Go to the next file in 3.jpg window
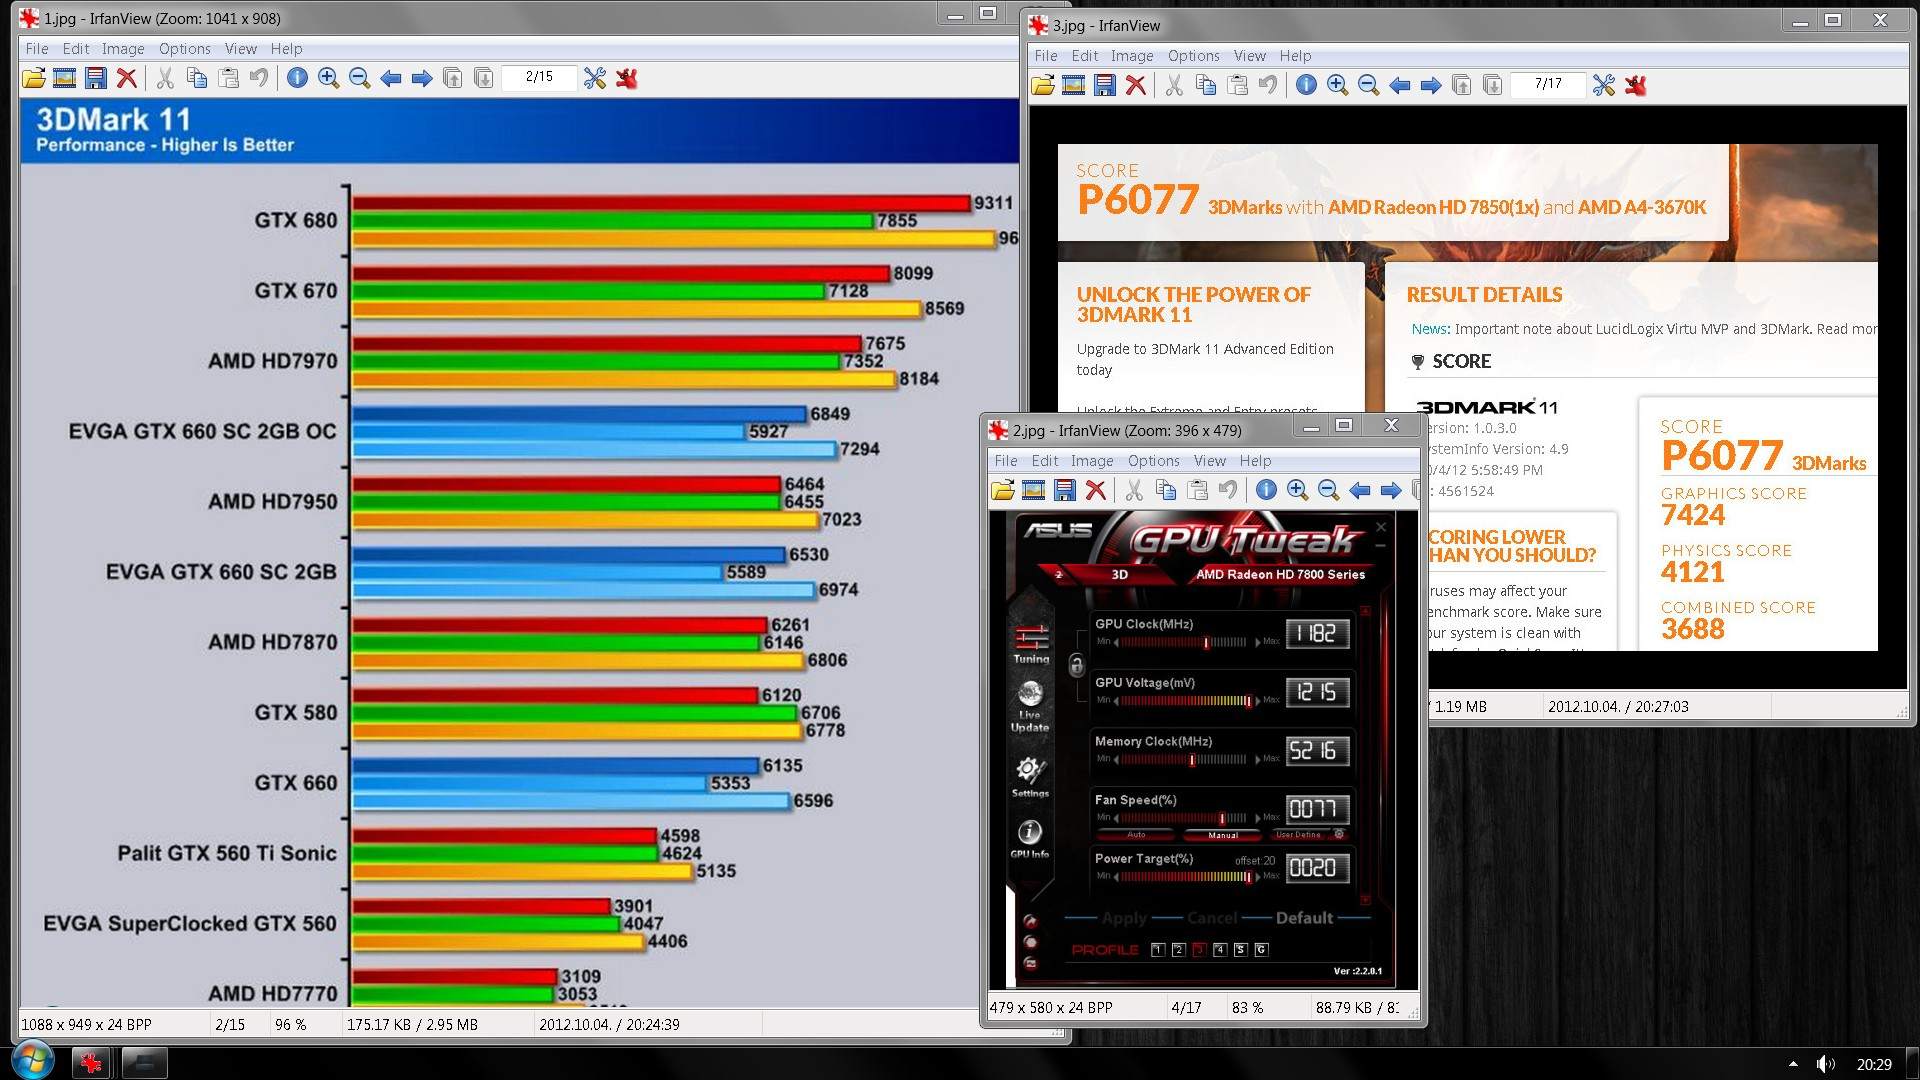This screenshot has height=1080, width=1920. click(x=1431, y=85)
